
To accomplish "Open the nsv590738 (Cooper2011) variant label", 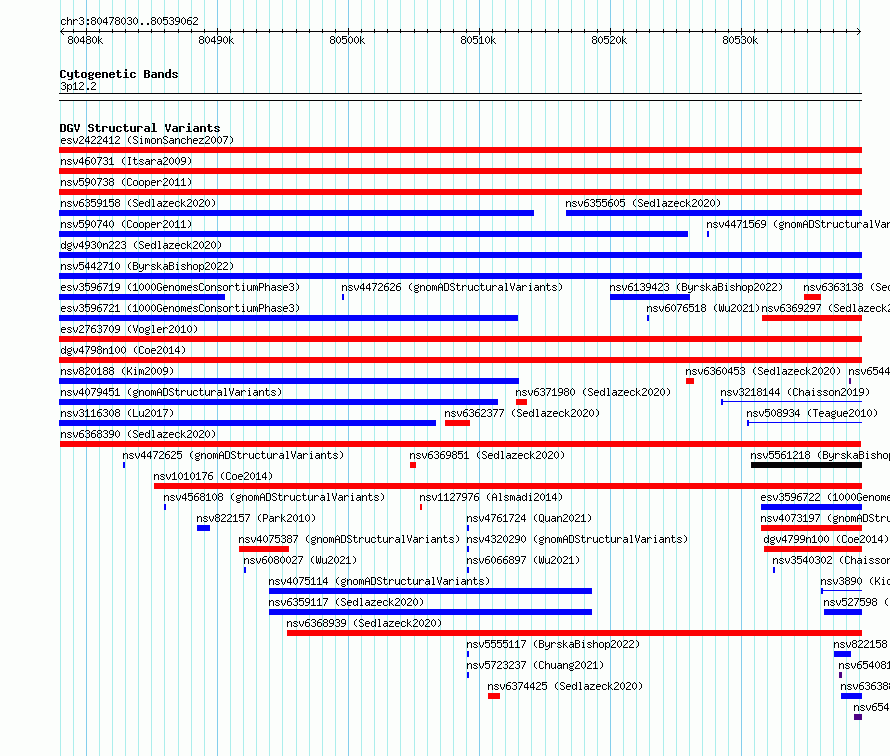I will click(126, 182).
